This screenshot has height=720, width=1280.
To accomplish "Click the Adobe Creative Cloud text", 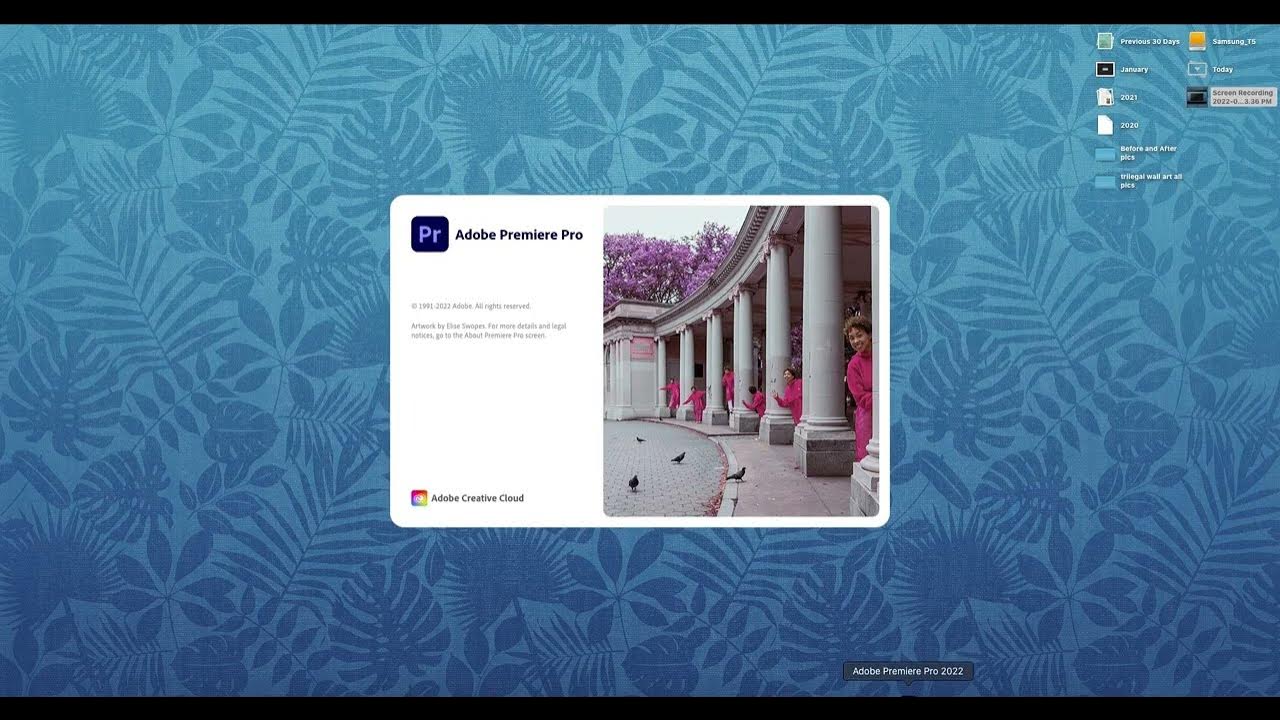I will tap(478, 498).
